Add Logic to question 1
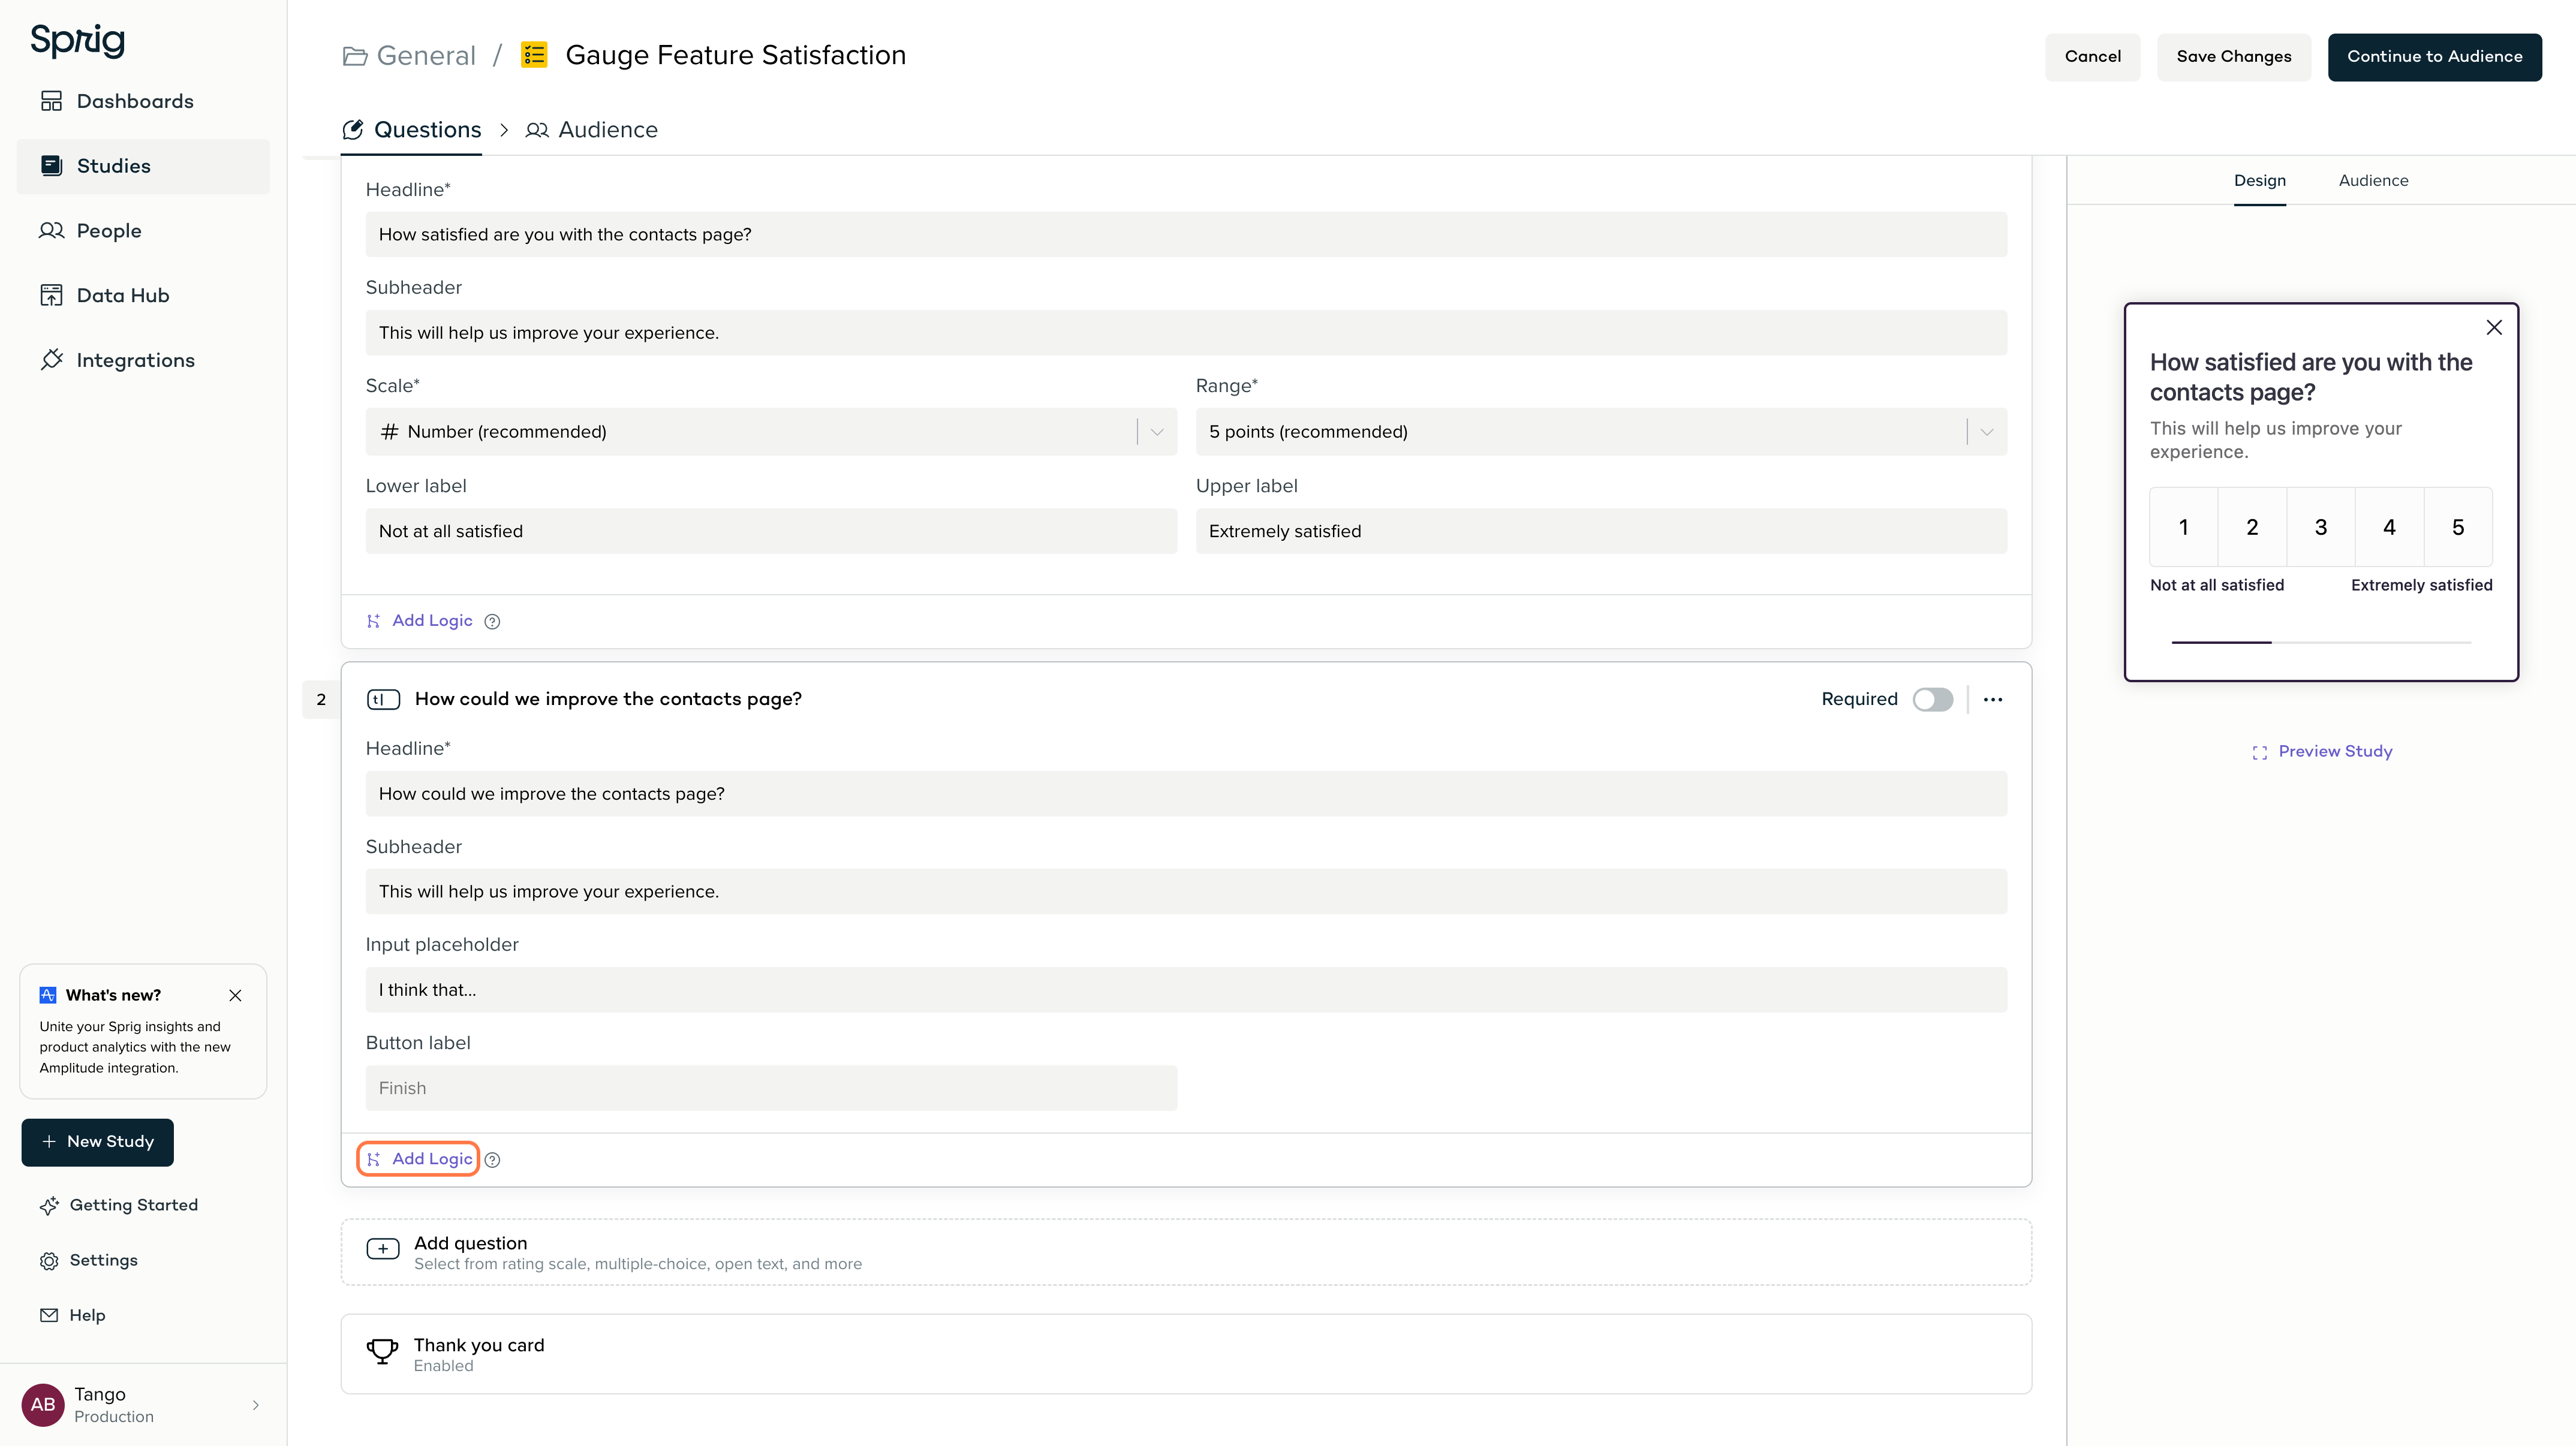2576x1446 pixels. [420, 621]
